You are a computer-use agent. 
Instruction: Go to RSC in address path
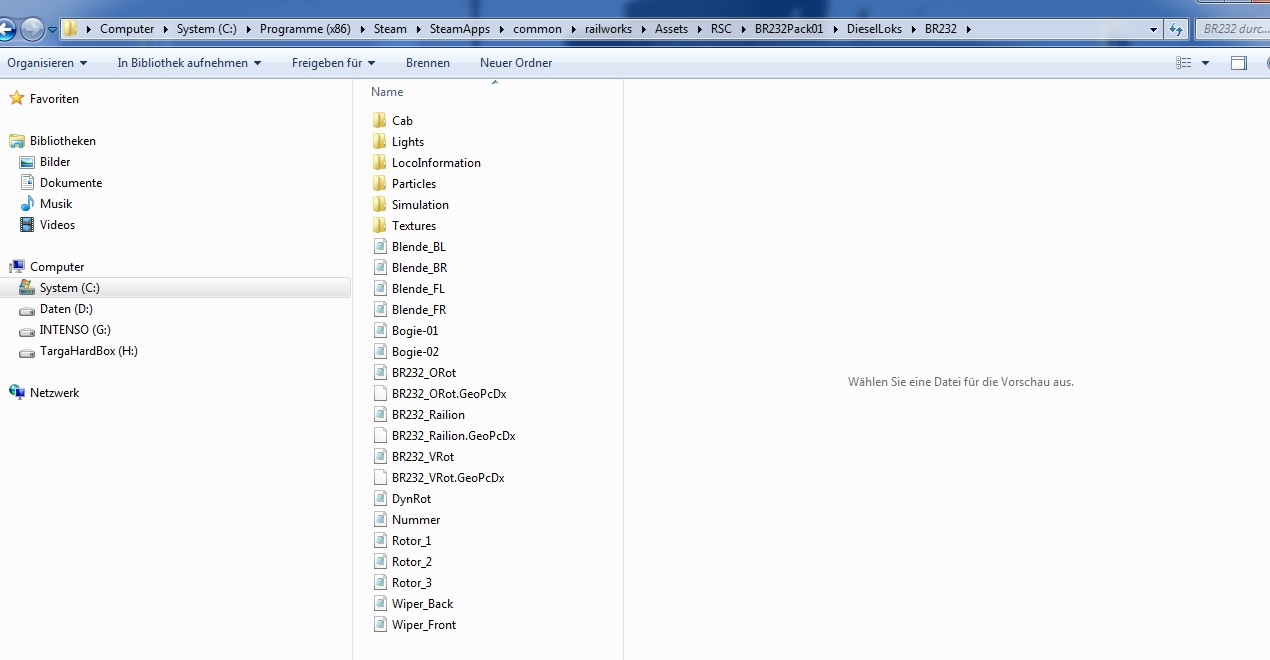click(720, 29)
